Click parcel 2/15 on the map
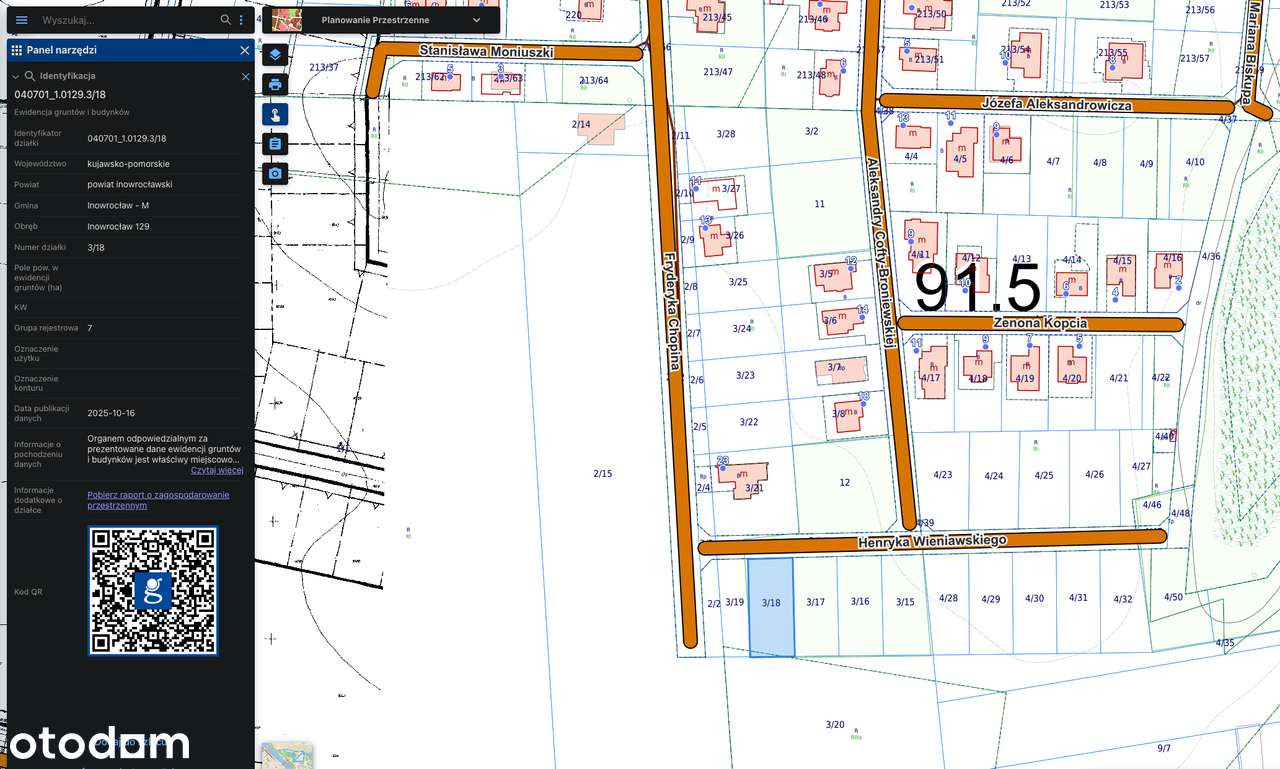Viewport: 1280px width, 769px height. click(x=602, y=473)
